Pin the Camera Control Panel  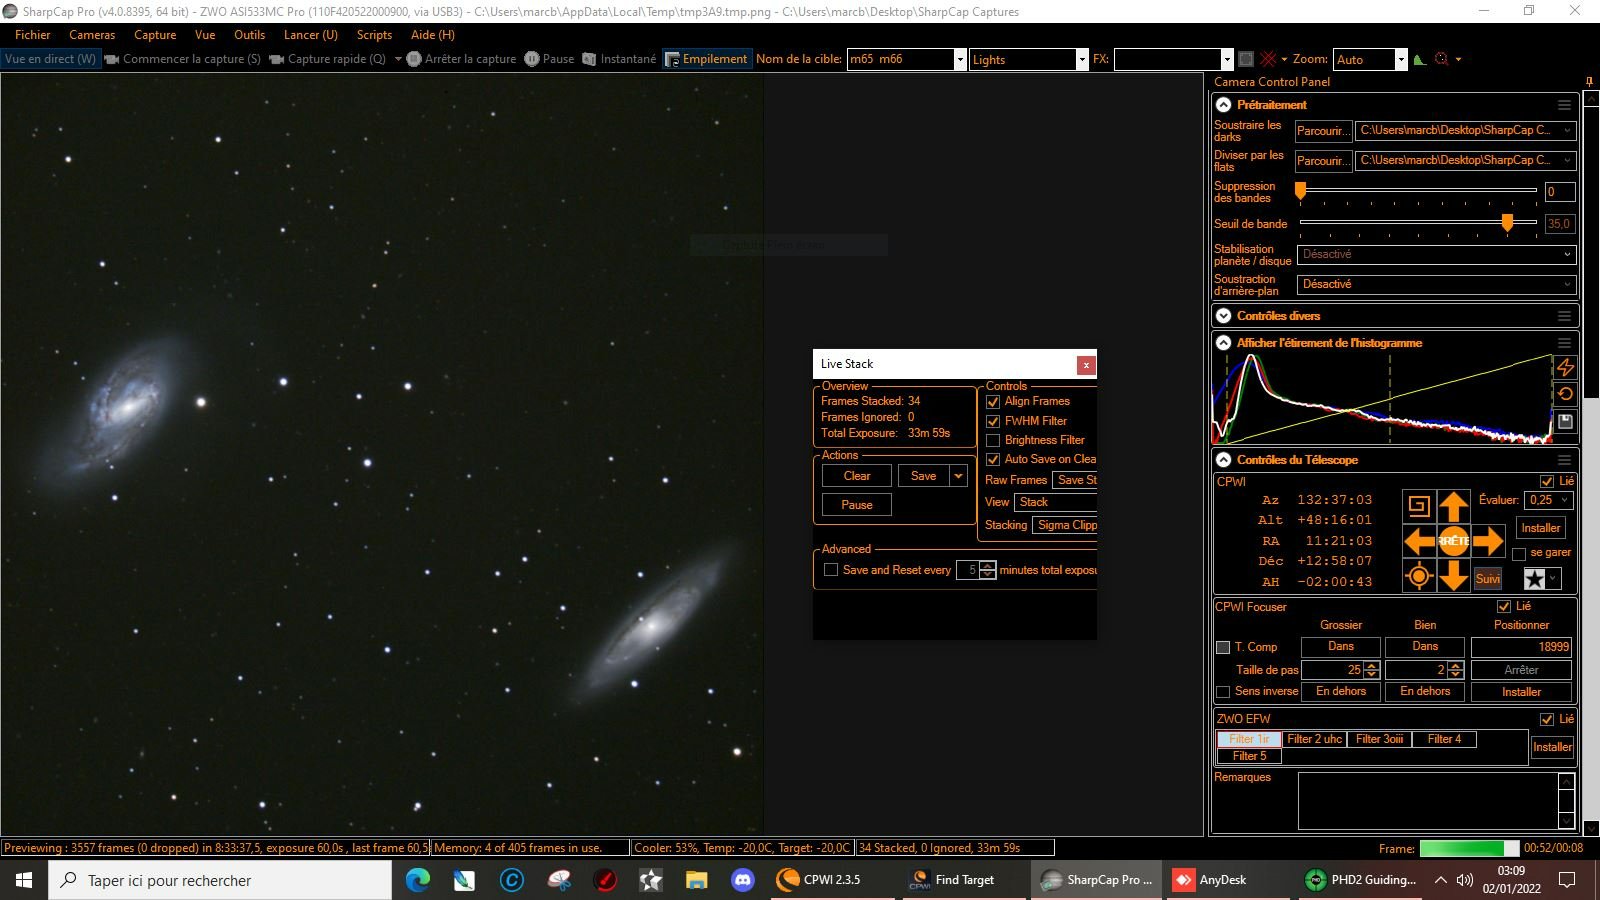(1589, 82)
